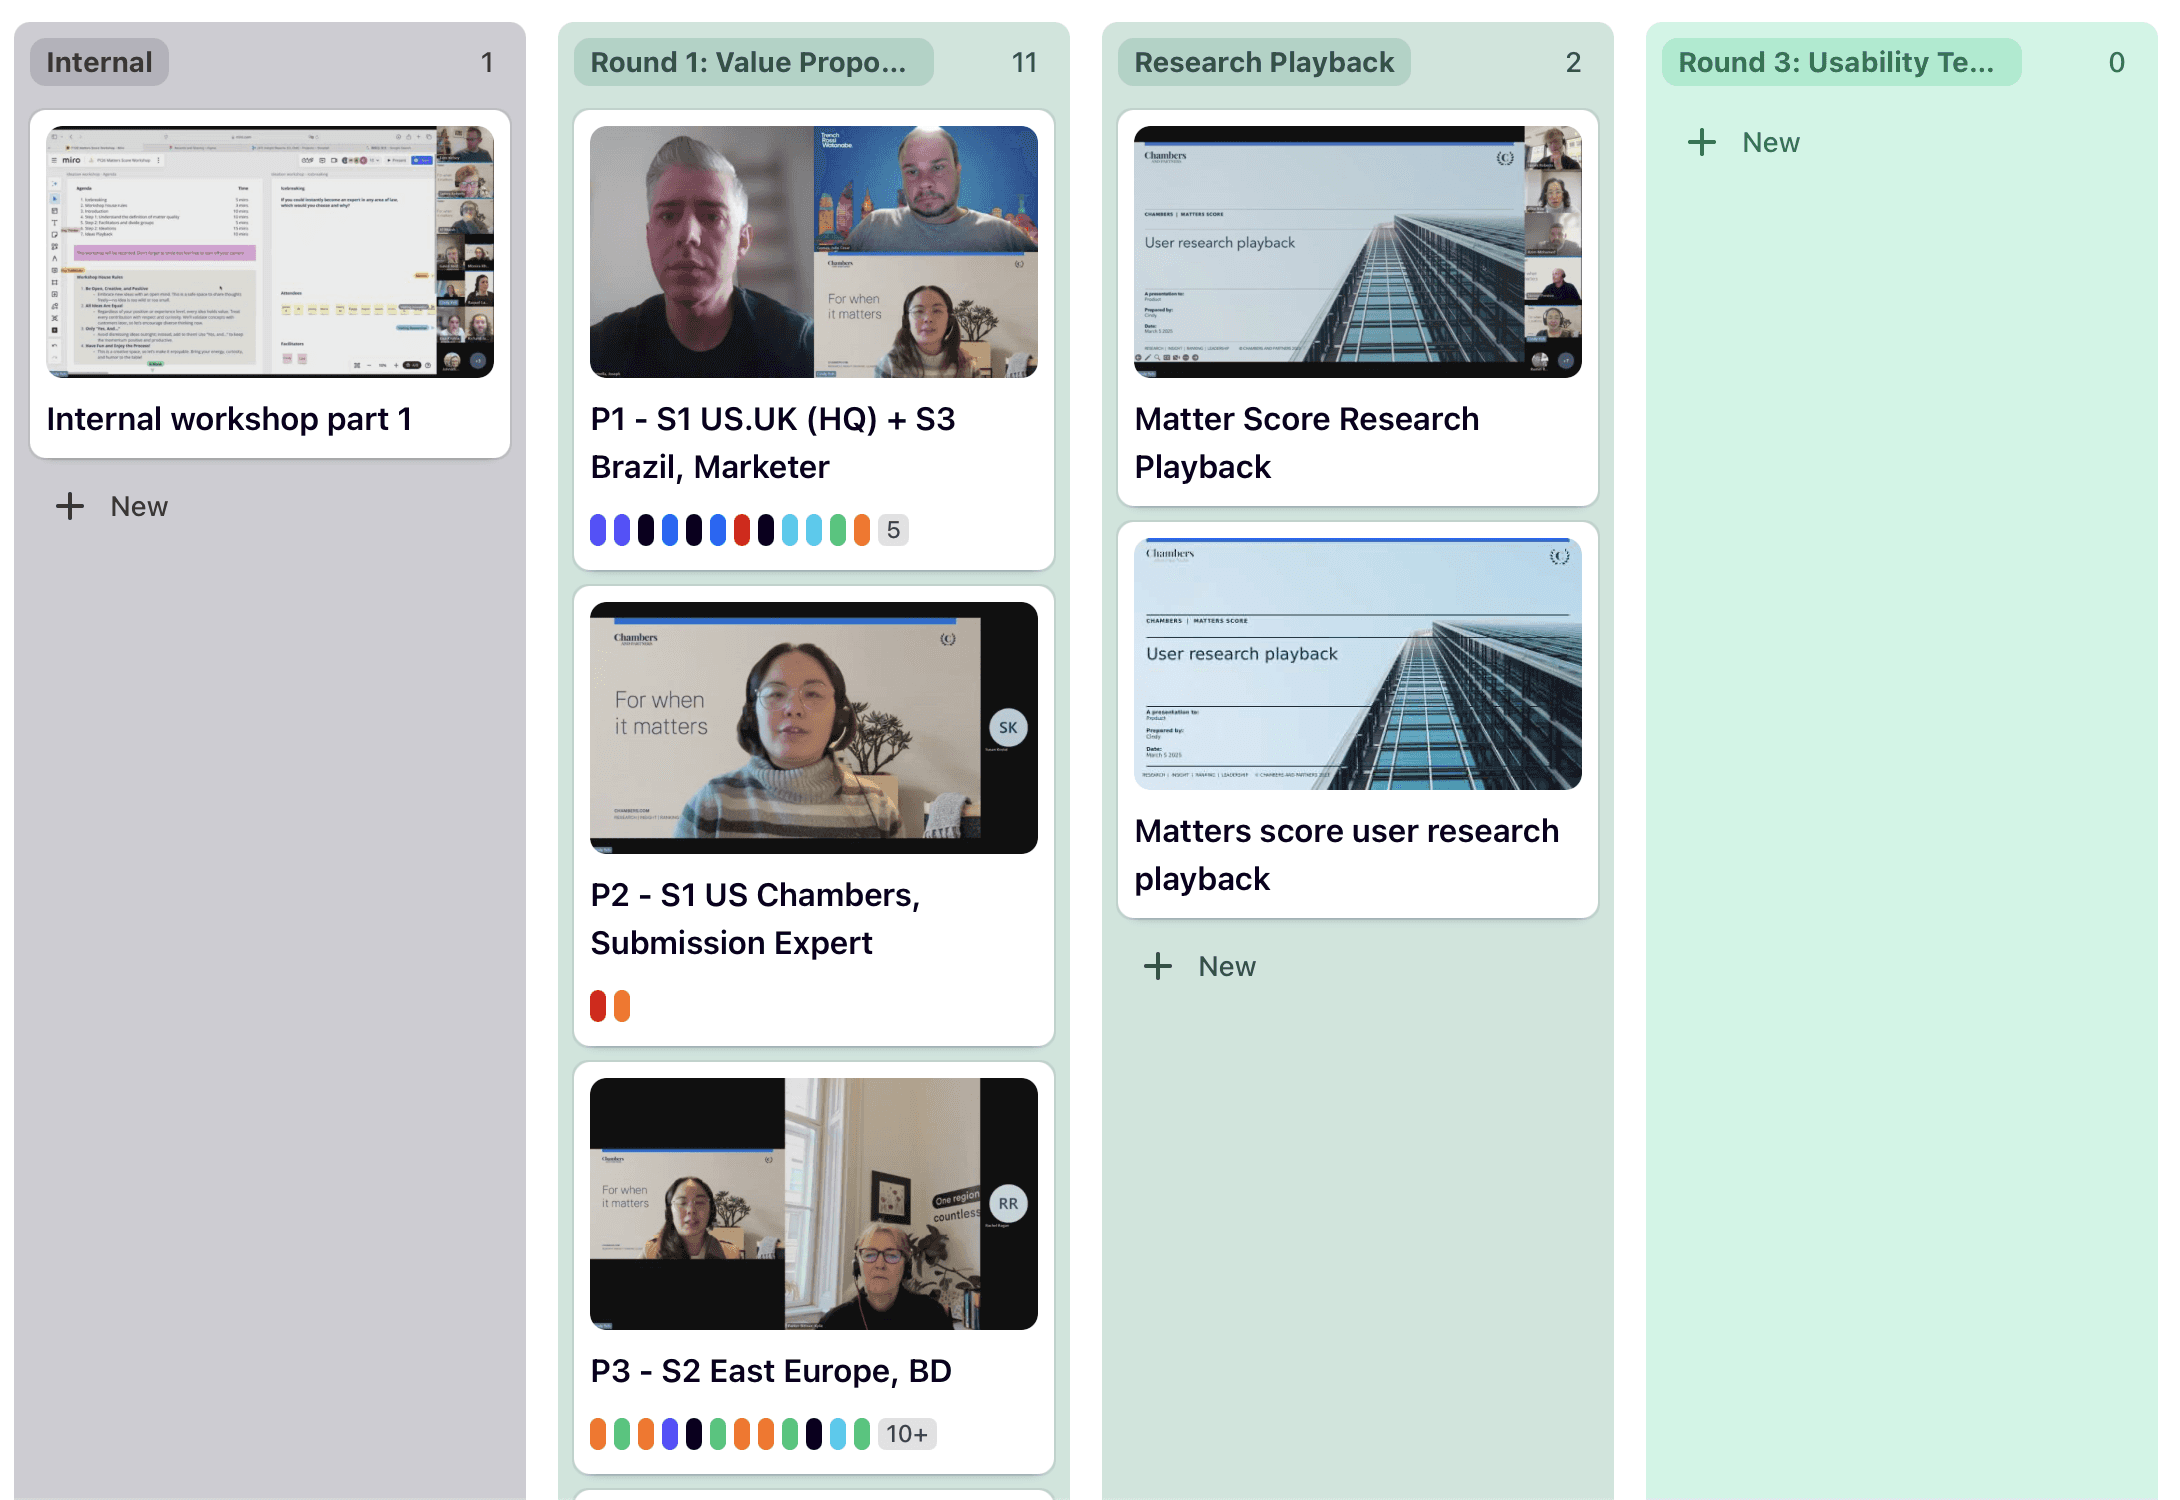Click the SK participant avatar badge
Viewport: 2180px width, 1500px height.
[x=1008, y=728]
